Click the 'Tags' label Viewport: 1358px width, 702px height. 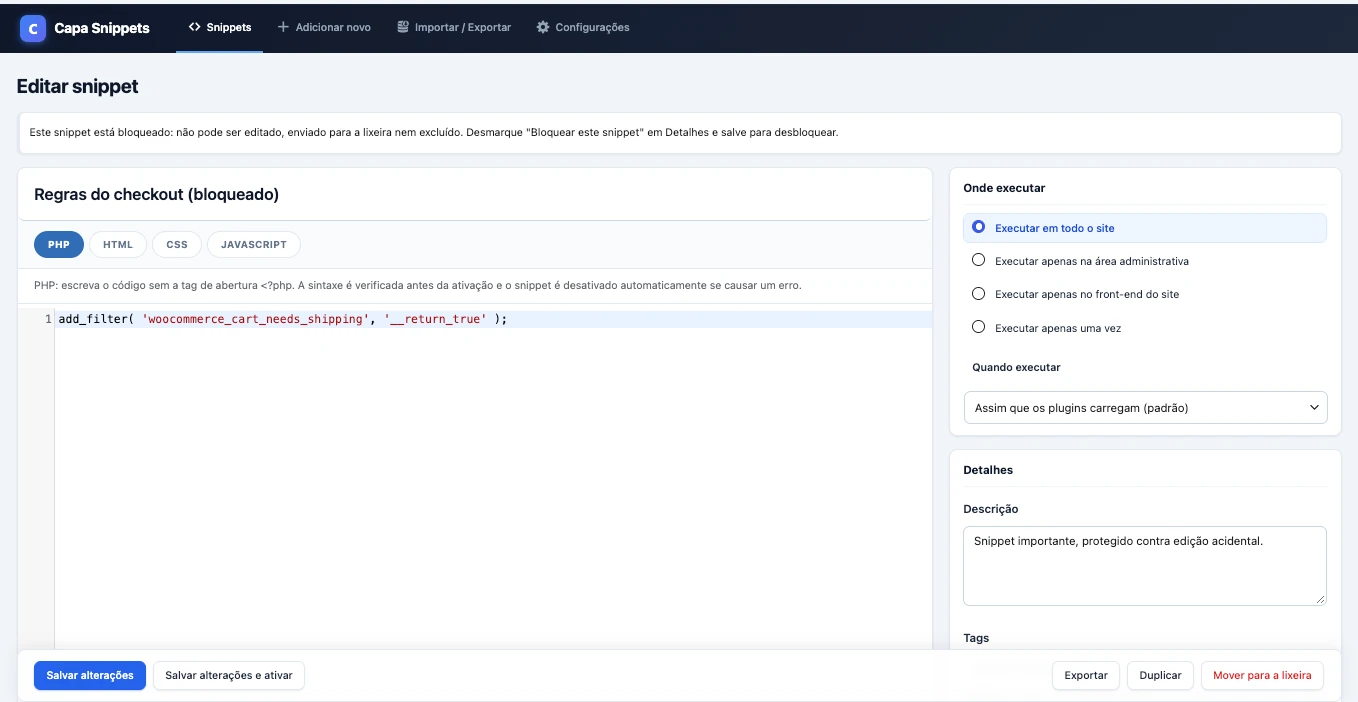click(976, 638)
